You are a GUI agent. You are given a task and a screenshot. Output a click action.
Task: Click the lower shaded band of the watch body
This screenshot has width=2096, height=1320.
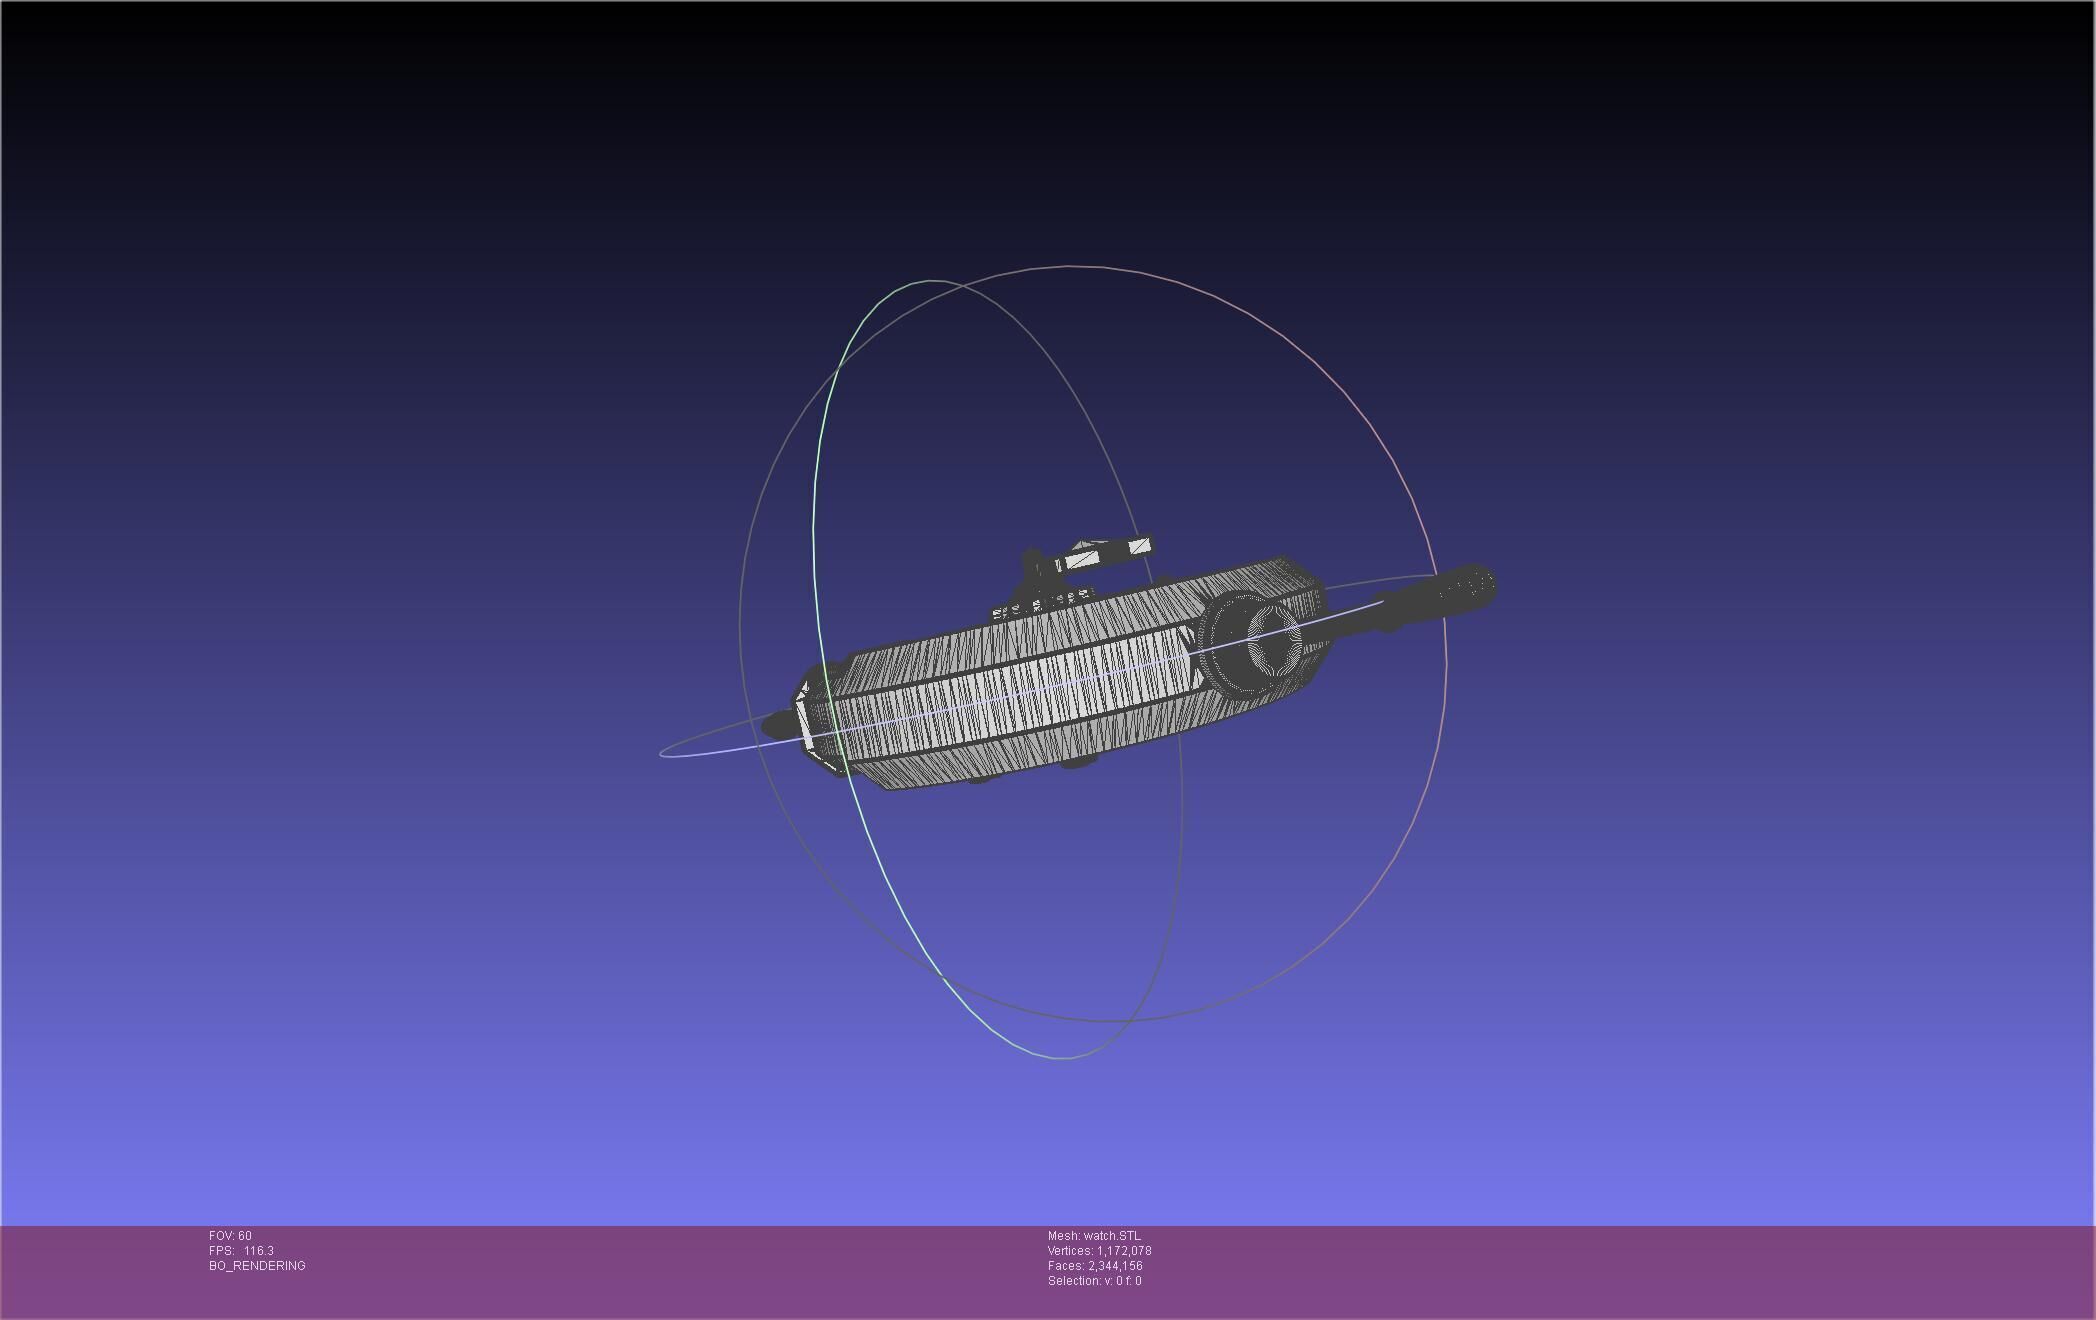pos(1000,758)
